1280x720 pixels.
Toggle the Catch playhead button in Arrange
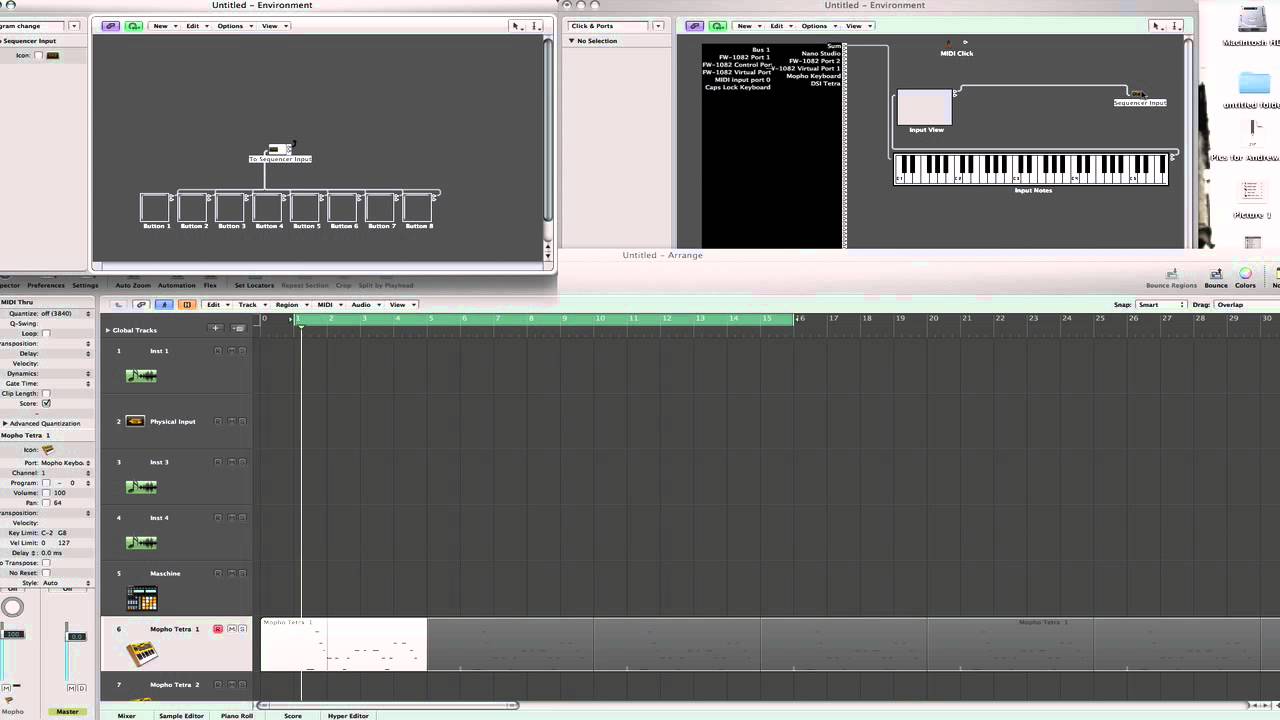[164, 305]
